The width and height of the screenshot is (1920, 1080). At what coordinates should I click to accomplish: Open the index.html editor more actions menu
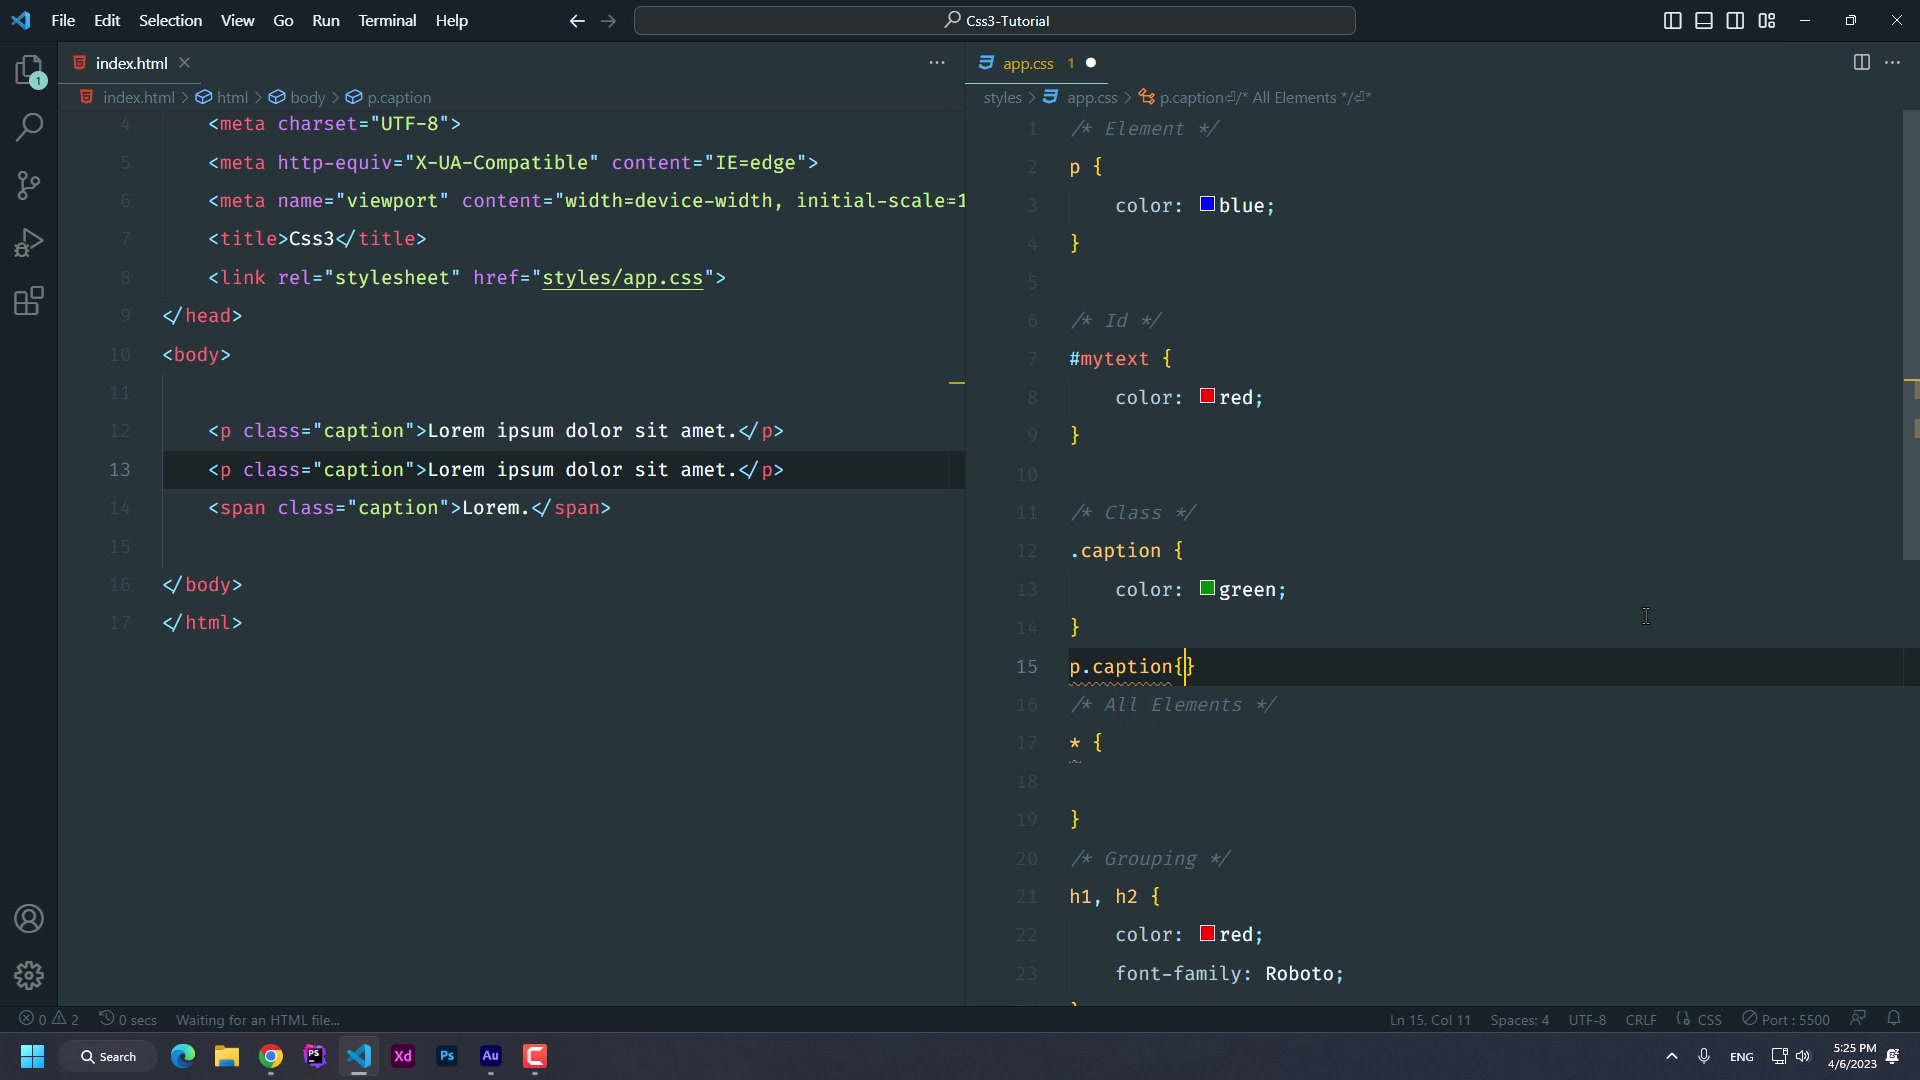(937, 62)
